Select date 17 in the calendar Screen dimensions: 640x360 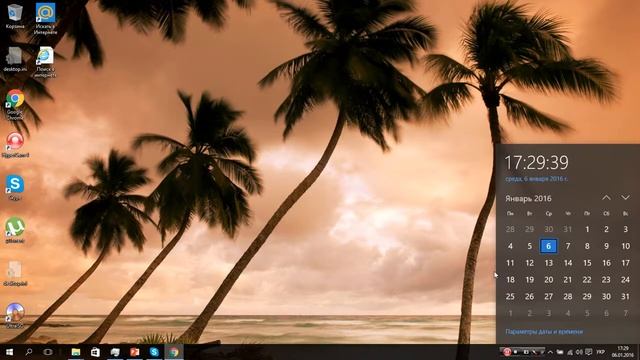coord(626,263)
